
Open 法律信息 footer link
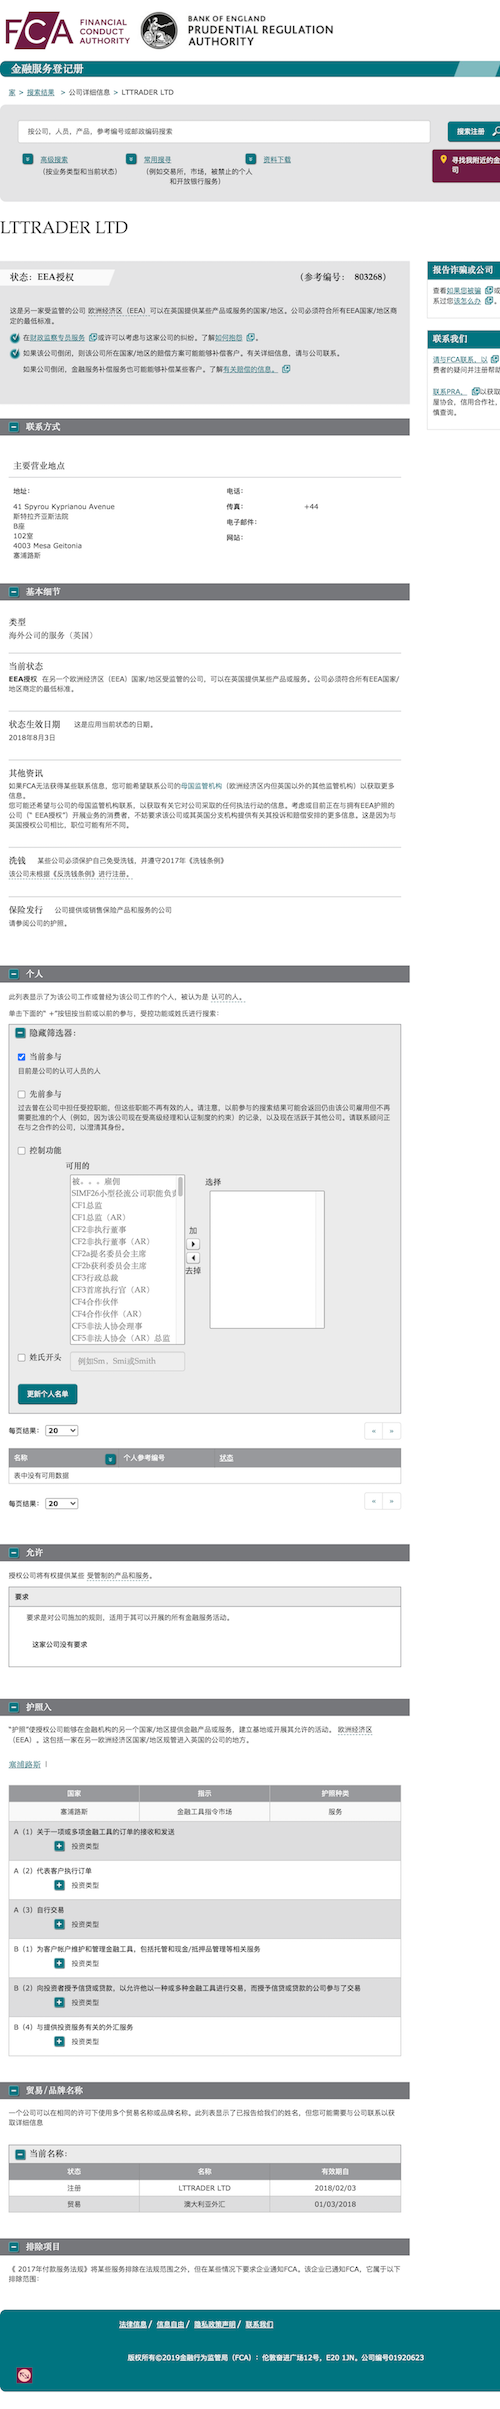pos(133,2324)
